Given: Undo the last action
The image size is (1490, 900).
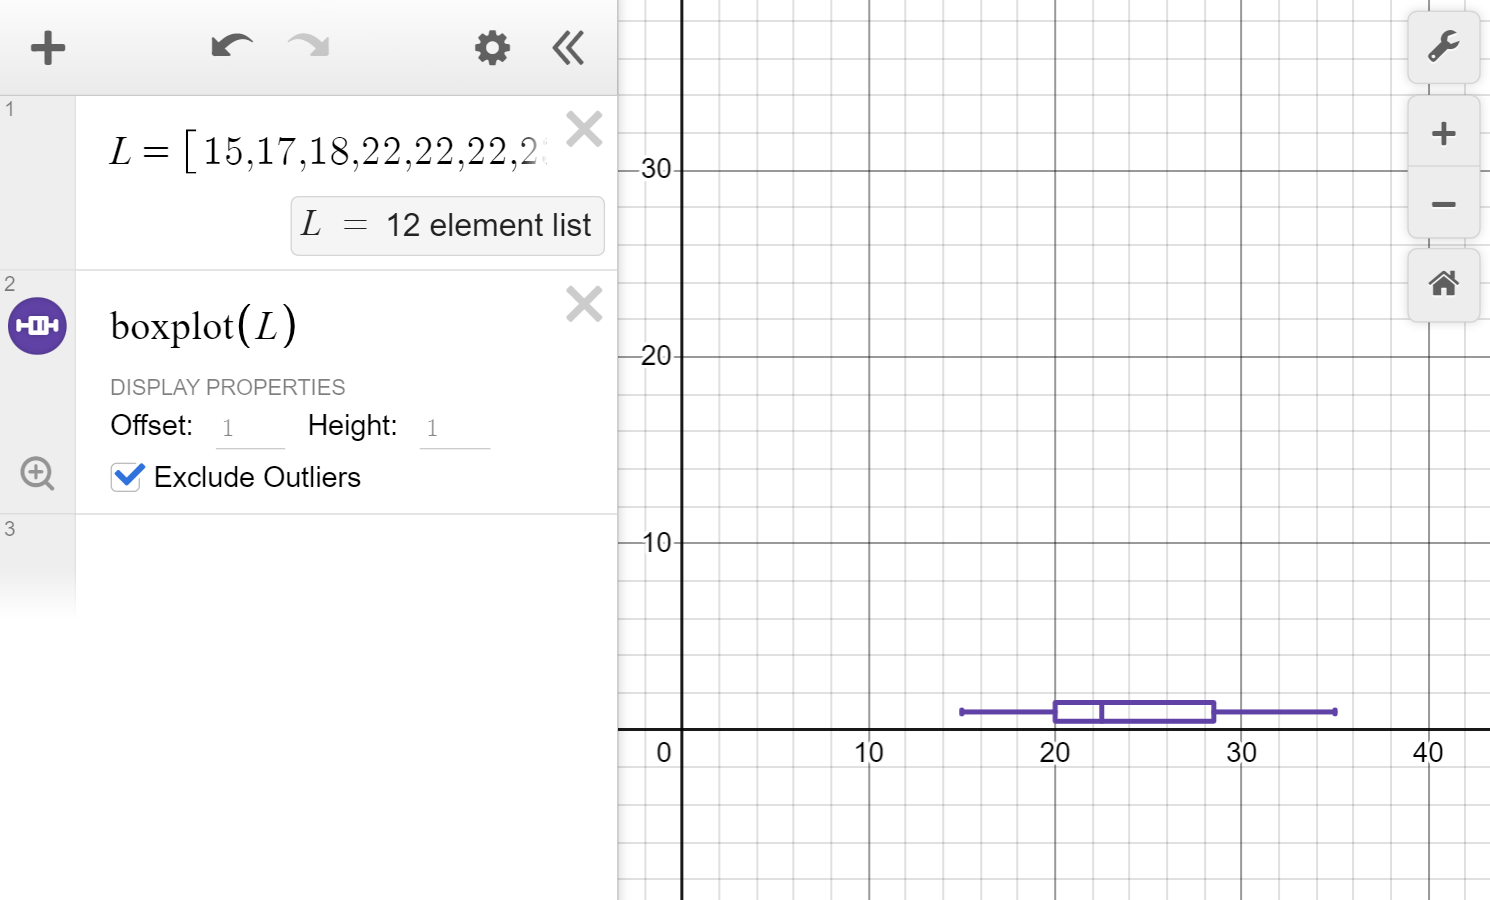Looking at the screenshot, I should click(x=231, y=45).
